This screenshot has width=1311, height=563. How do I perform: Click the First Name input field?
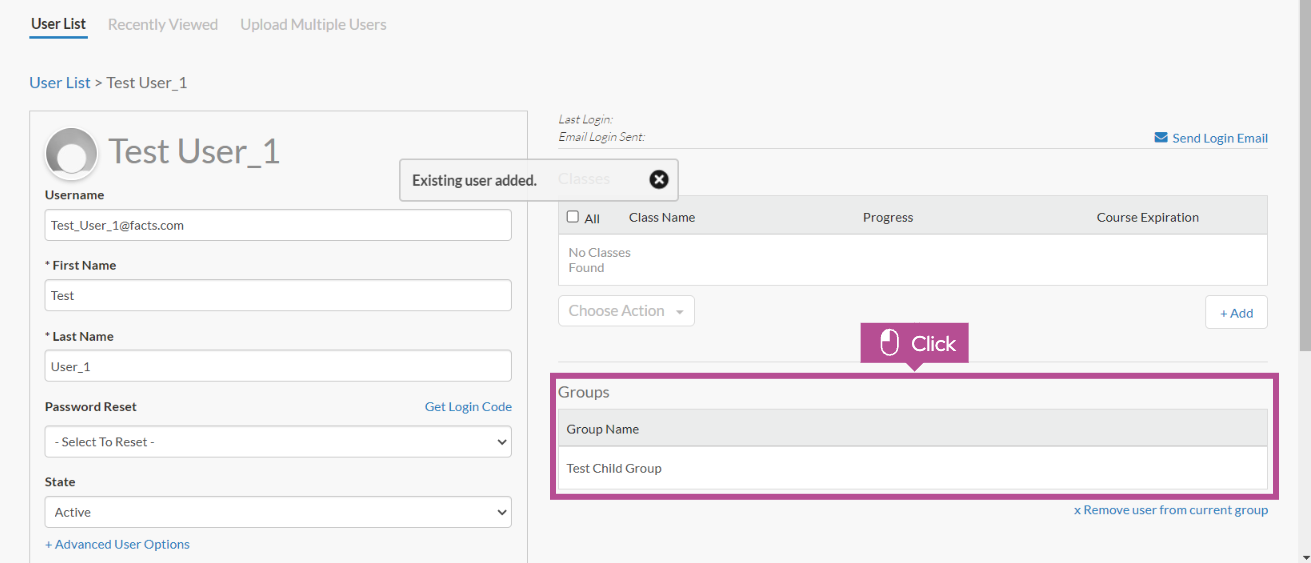(278, 295)
